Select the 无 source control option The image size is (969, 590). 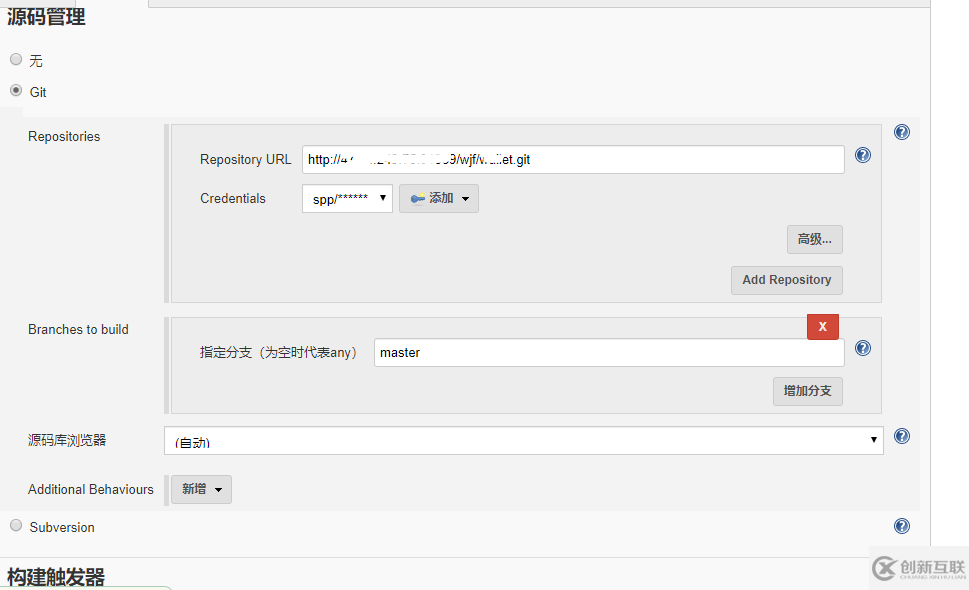click(16, 59)
